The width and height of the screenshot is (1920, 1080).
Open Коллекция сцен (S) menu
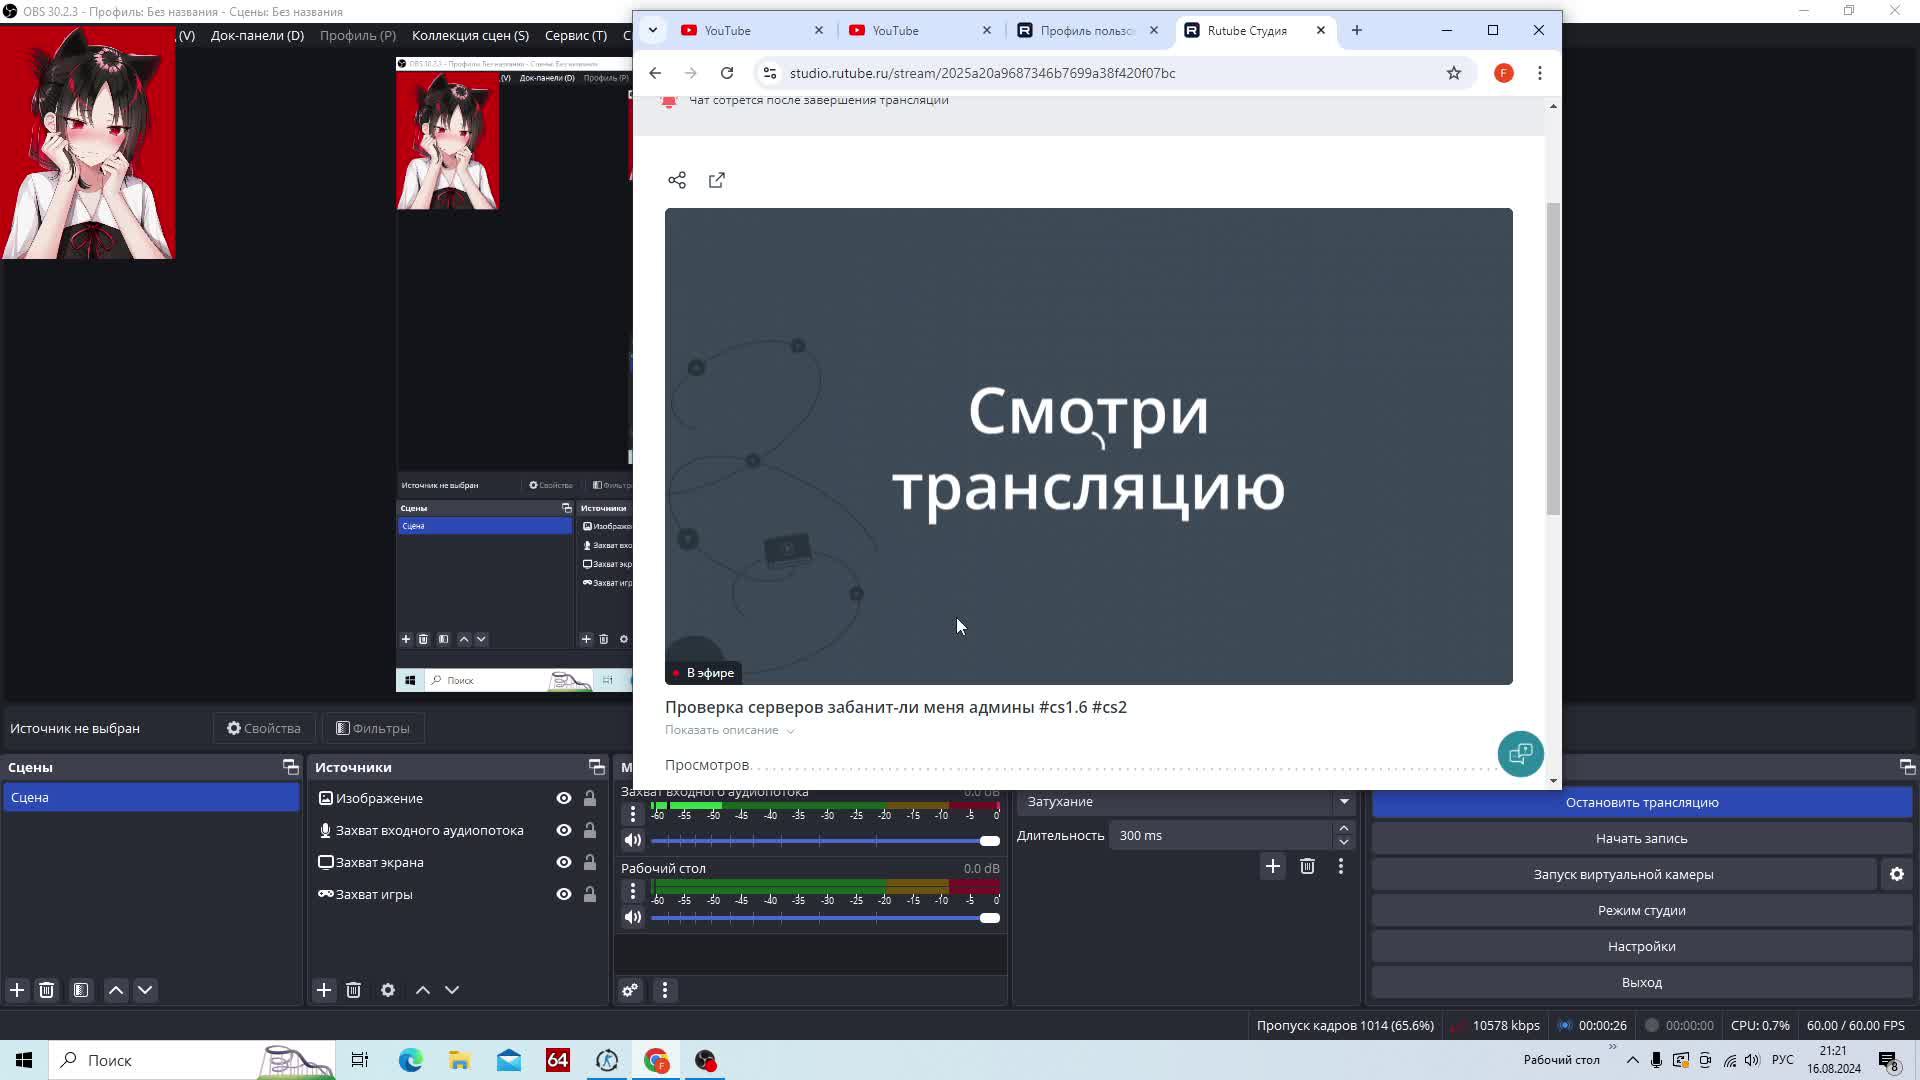pos(470,35)
